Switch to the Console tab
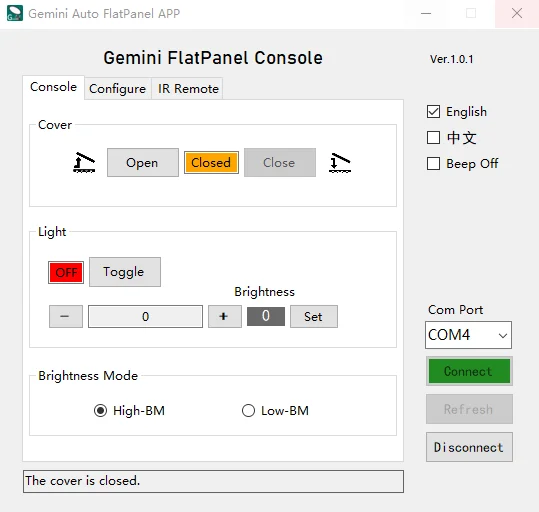The image size is (539, 512). coord(54,87)
